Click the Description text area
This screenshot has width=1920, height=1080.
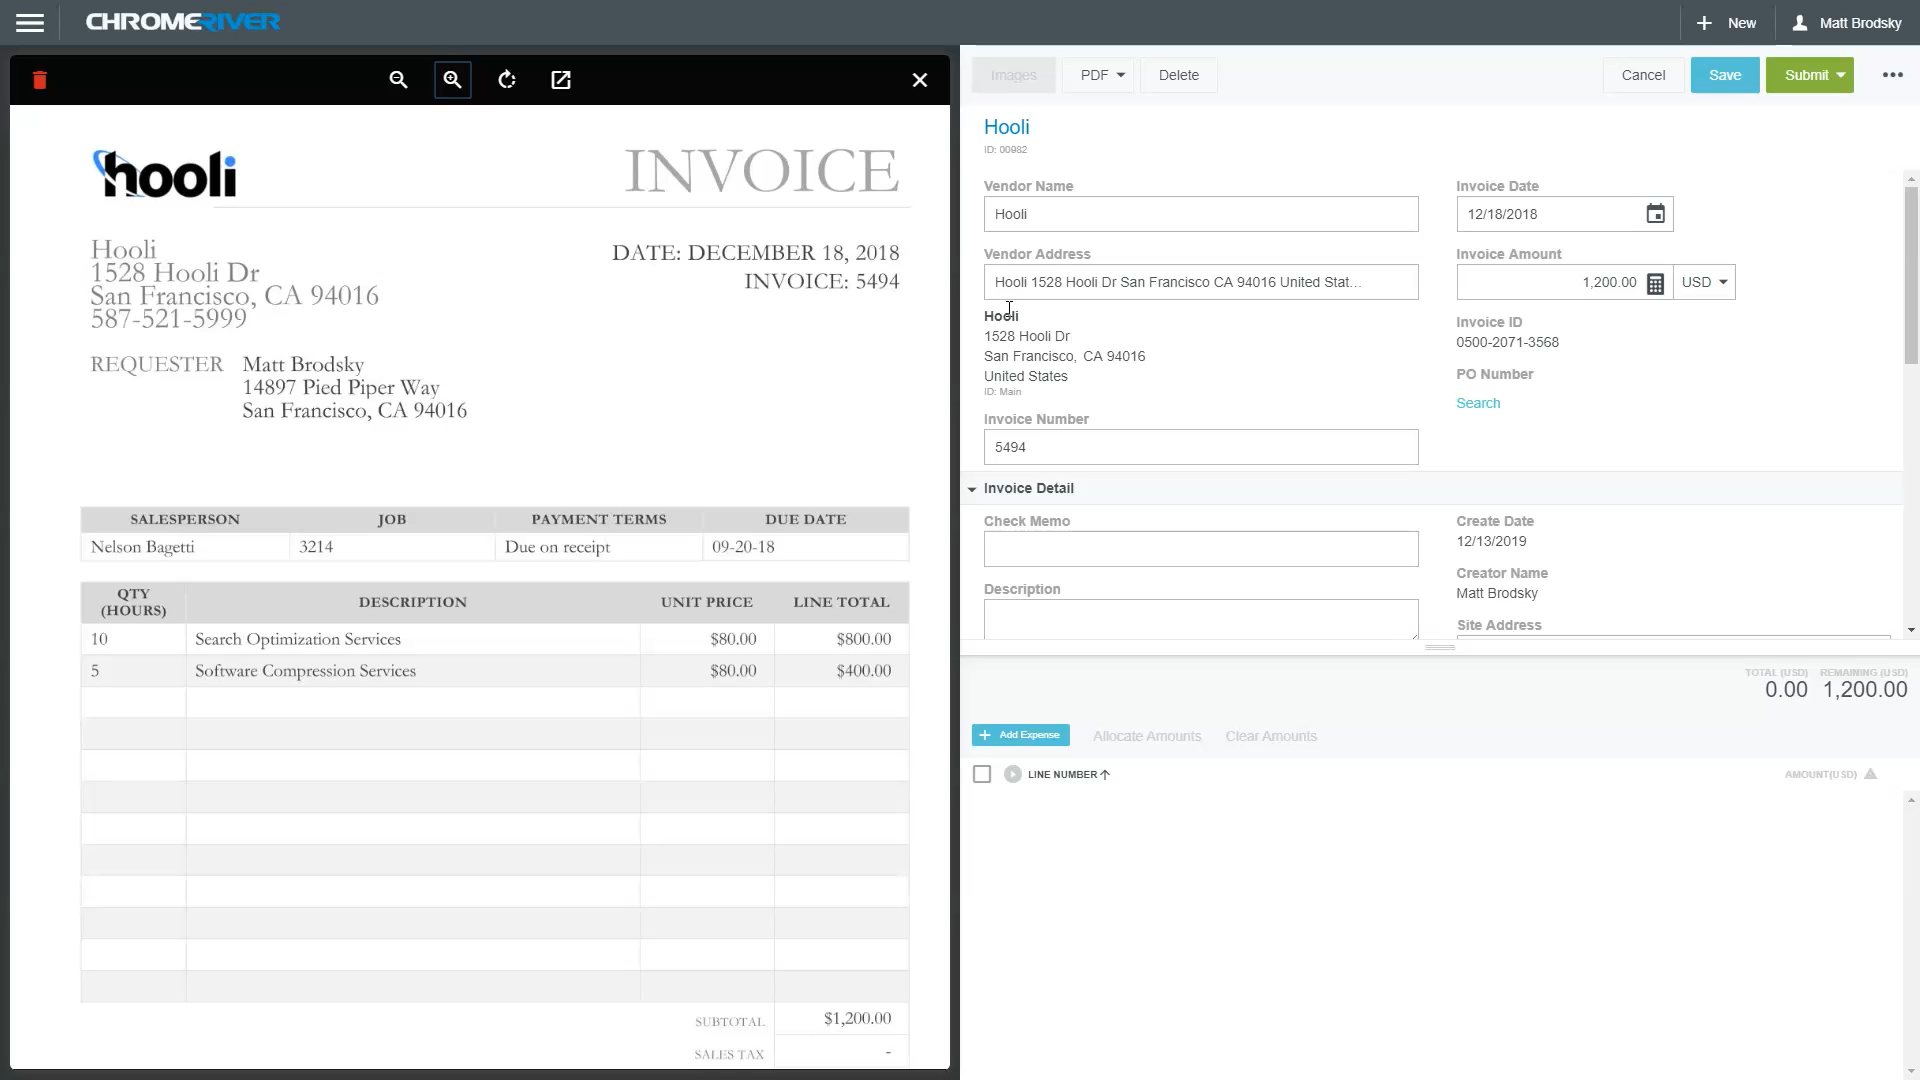[x=1201, y=619]
